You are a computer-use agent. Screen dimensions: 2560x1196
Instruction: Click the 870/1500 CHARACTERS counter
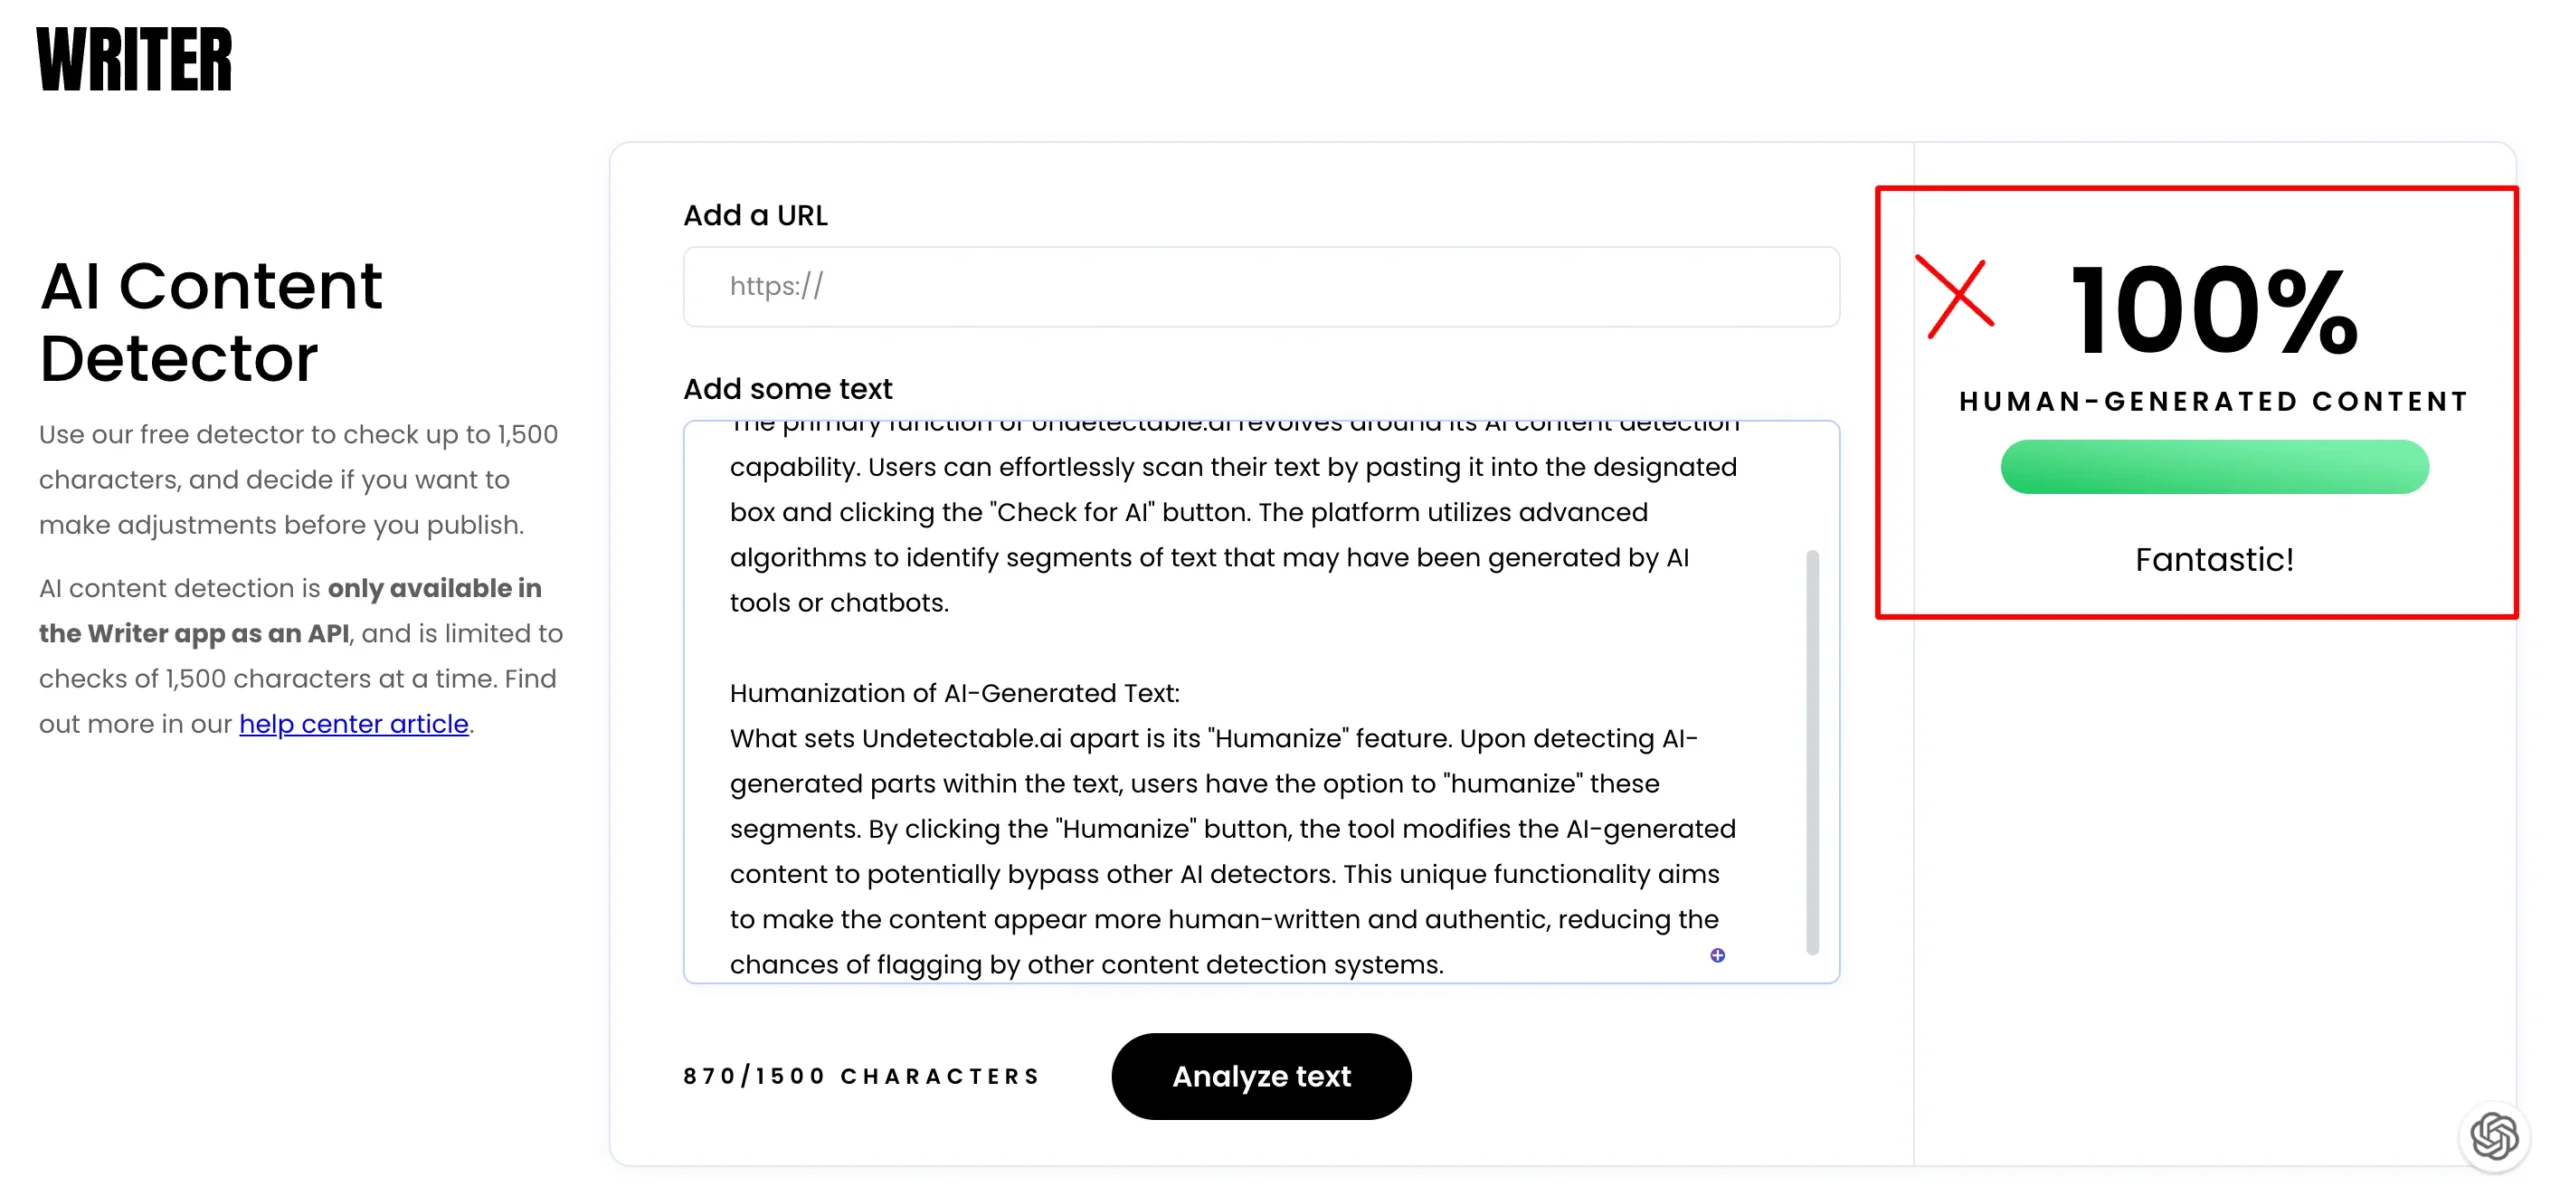pos(860,1076)
